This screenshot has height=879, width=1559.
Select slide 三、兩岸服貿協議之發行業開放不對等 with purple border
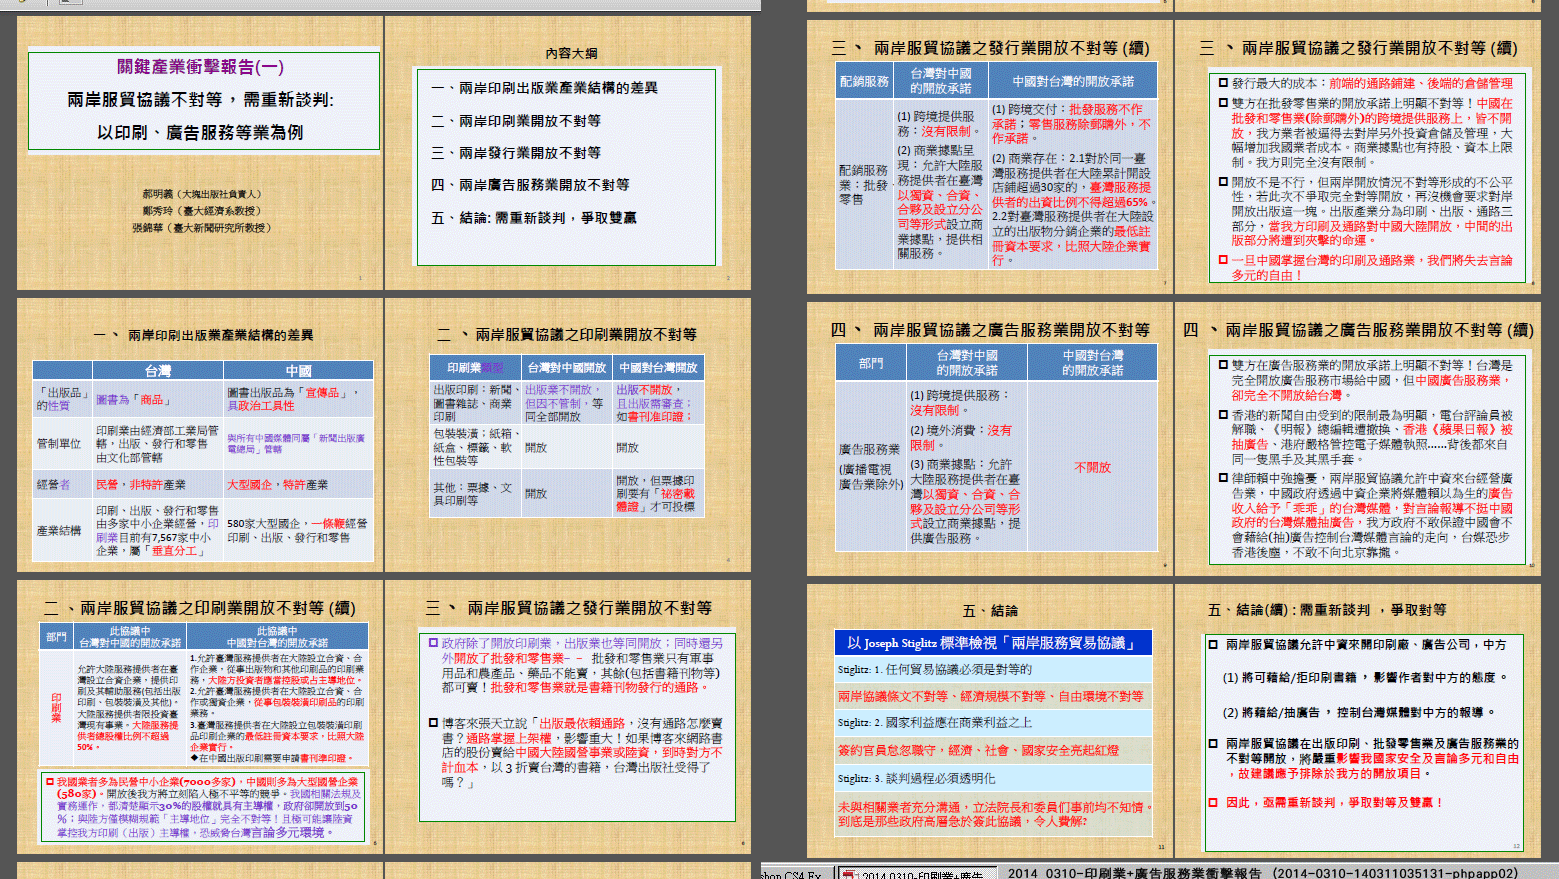pyautogui.click(x=567, y=717)
